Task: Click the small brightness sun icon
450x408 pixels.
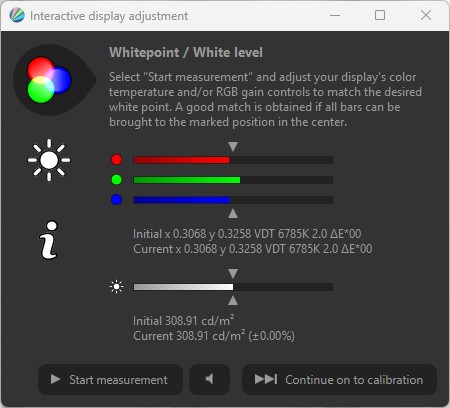Action: tap(116, 287)
